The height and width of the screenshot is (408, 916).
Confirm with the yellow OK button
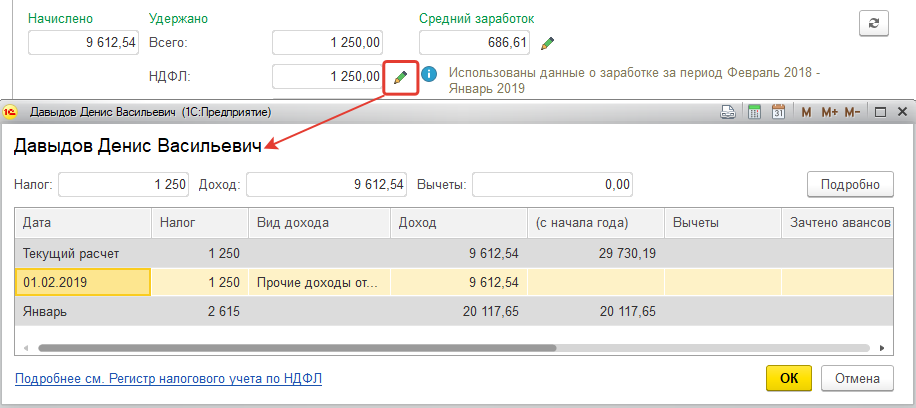789,378
